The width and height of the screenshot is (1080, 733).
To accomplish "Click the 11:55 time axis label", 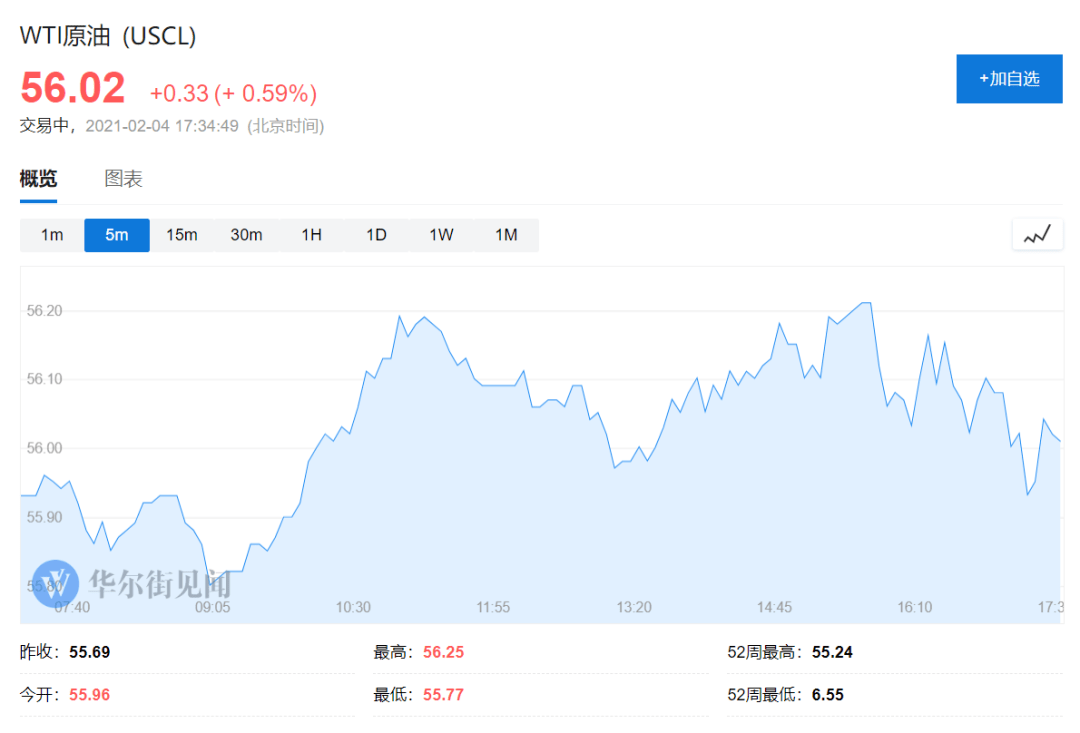I will 493,607.
